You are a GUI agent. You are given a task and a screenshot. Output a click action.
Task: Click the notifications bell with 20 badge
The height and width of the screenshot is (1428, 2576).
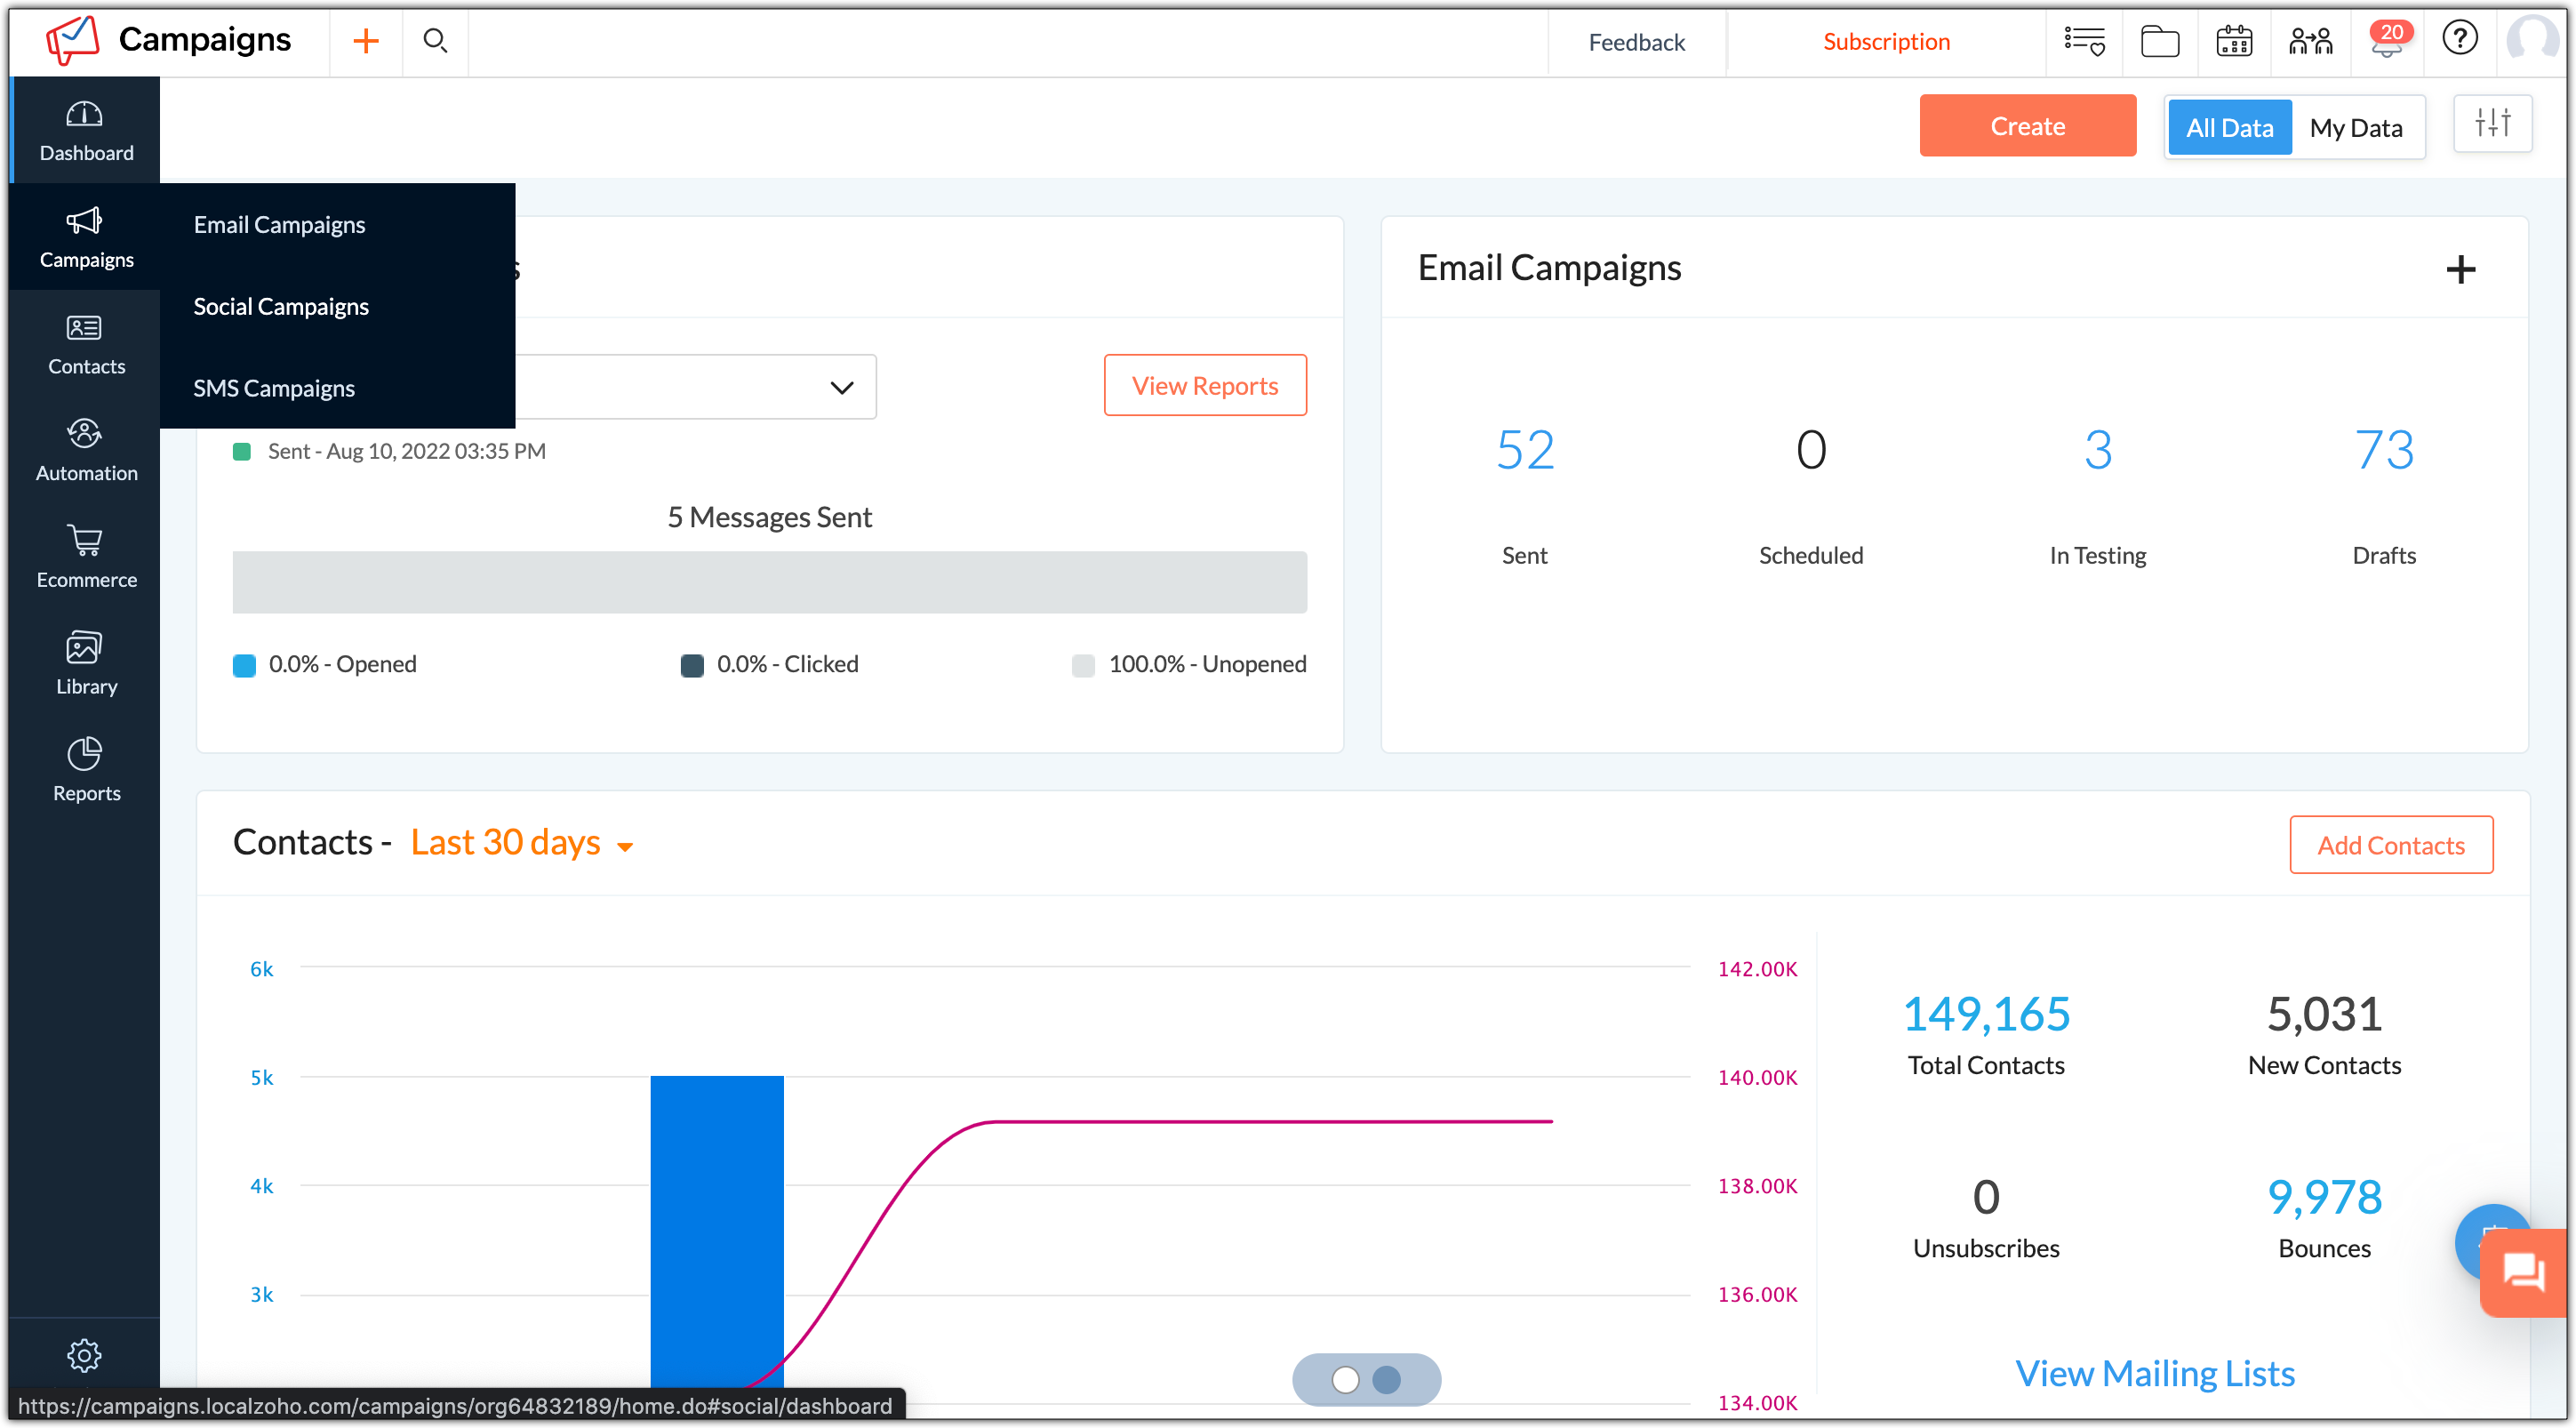(x=2386, y=42)
